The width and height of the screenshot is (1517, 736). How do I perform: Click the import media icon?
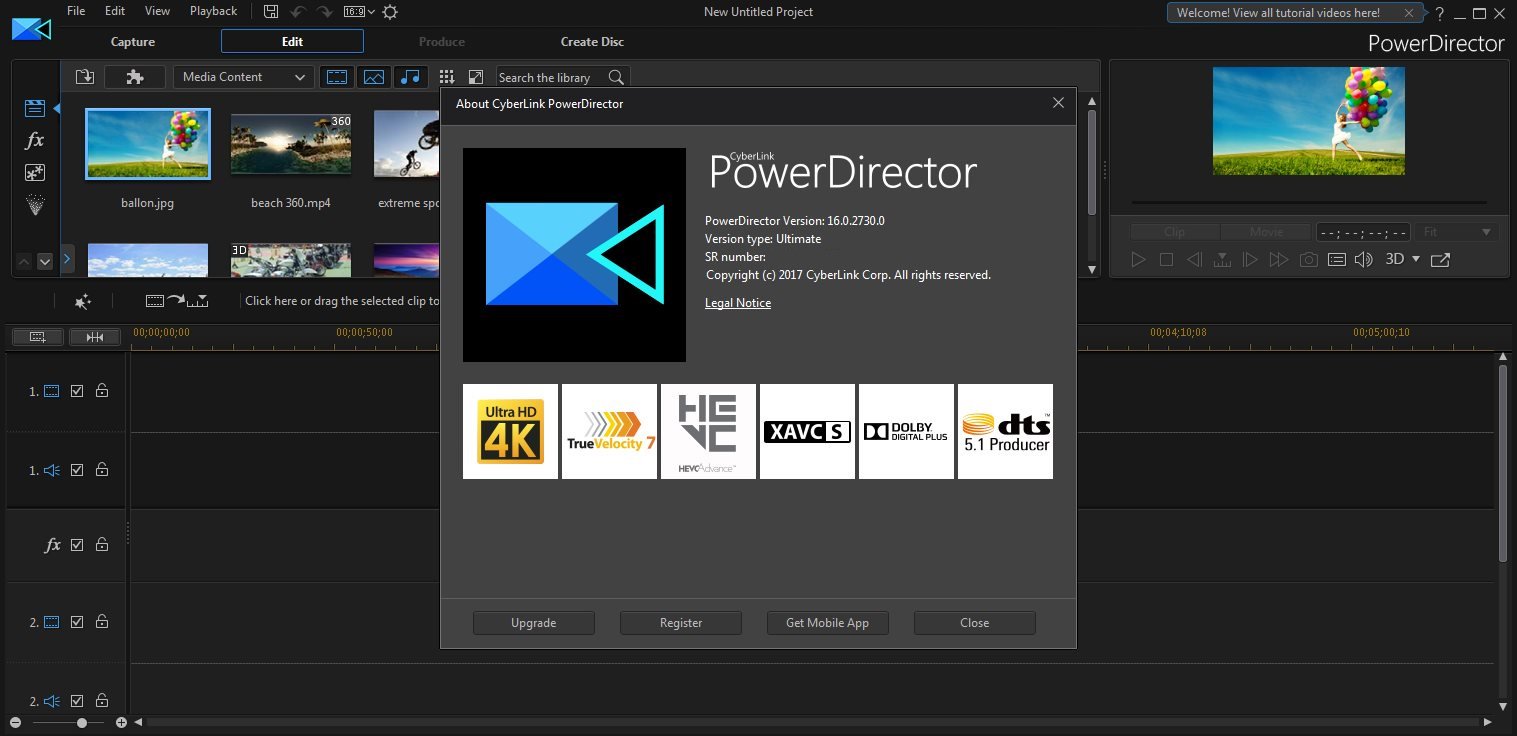click(x=84, y=76)
